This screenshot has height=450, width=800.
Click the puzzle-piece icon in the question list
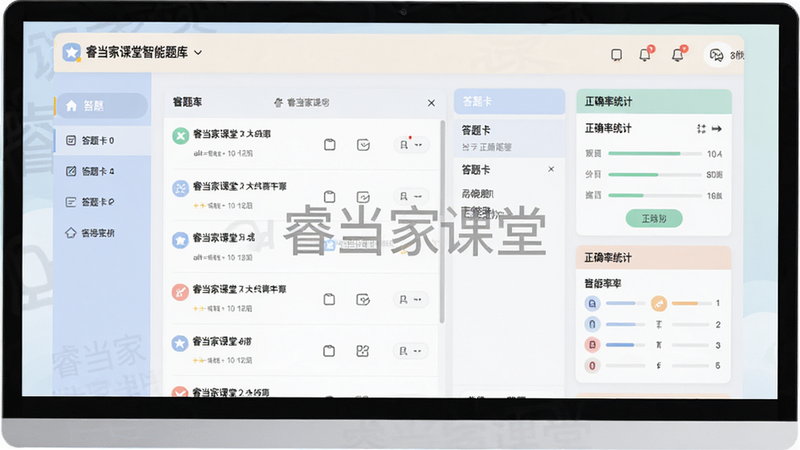pos(362,351)
